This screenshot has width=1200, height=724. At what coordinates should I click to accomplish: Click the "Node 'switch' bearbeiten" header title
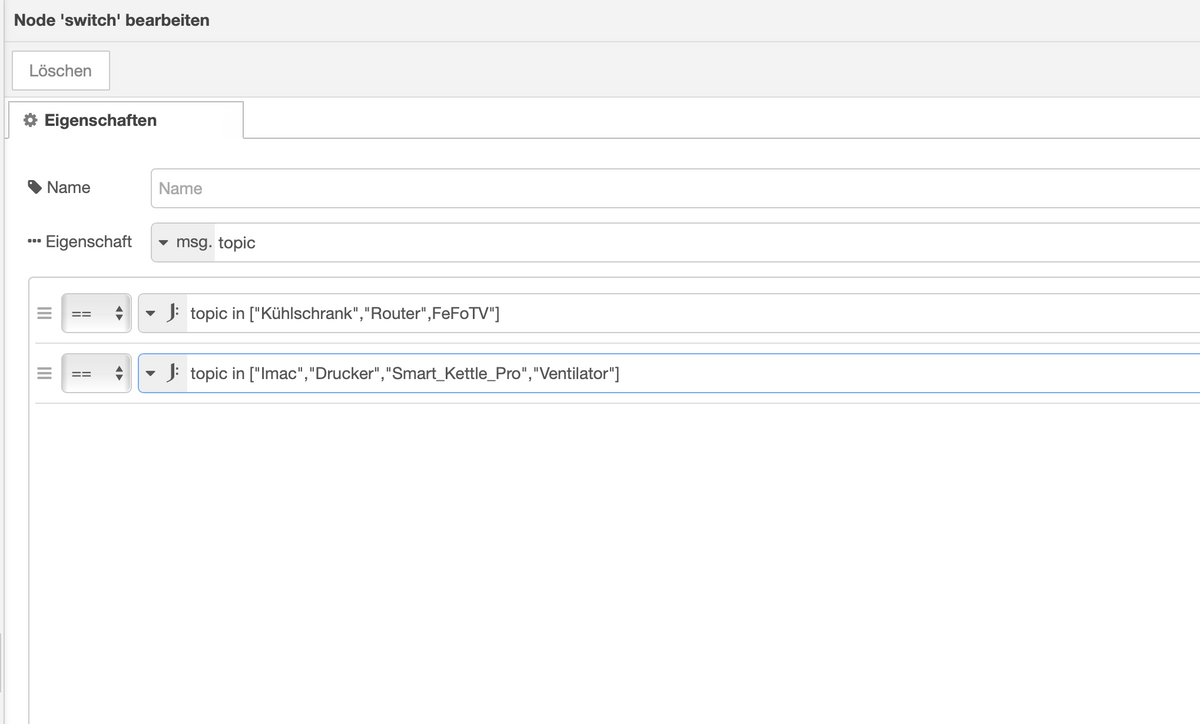[112, 20]
